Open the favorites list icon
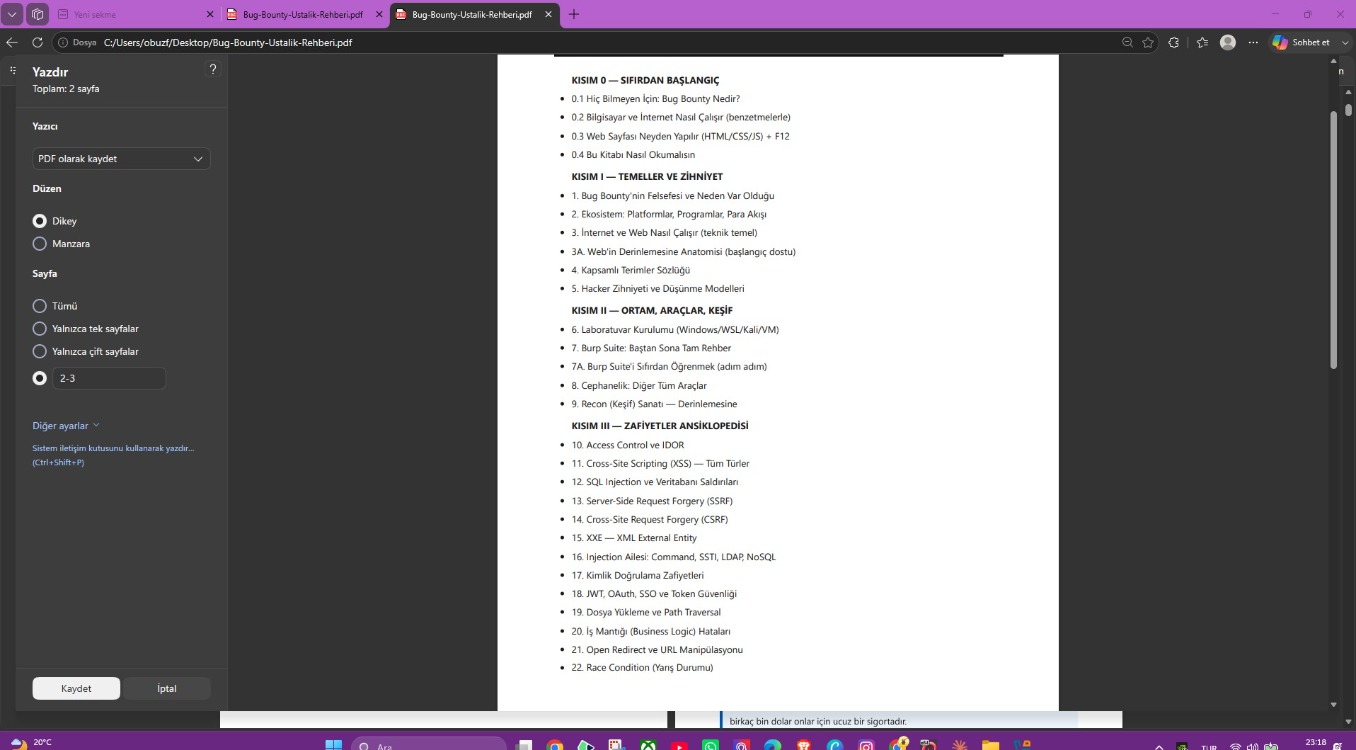 click(1202, 43)
